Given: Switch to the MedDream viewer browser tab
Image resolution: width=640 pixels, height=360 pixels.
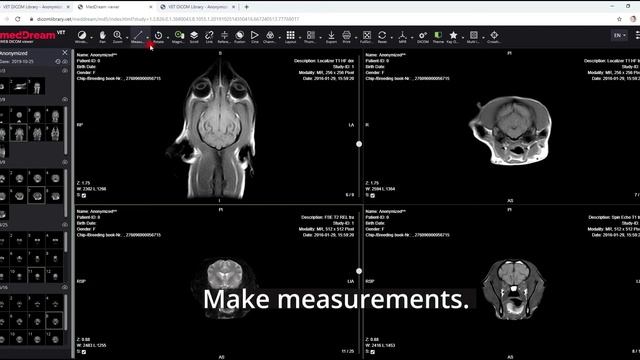Looking at the screenshot, I should 115,7.
